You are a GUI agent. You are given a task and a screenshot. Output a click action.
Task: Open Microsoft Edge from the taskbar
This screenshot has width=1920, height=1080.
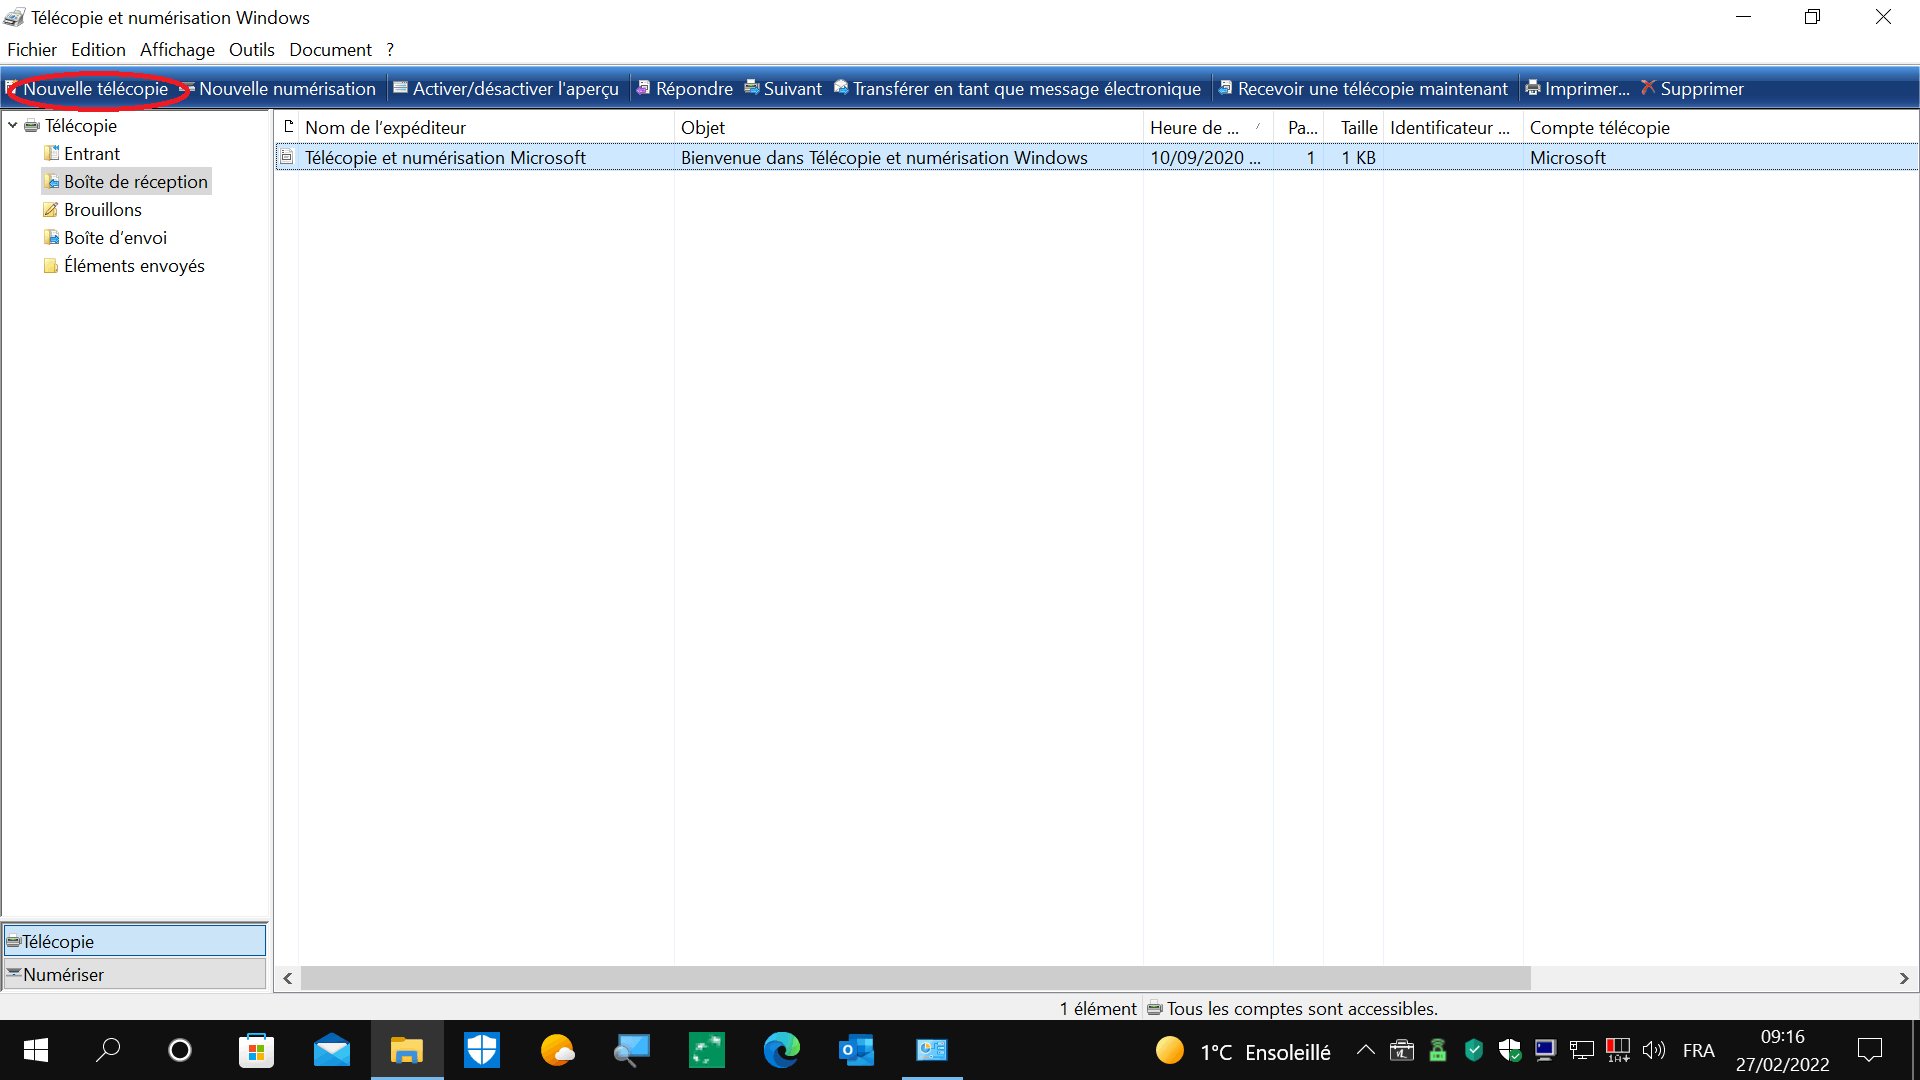pyautogui.click(x=781, y=1050)
